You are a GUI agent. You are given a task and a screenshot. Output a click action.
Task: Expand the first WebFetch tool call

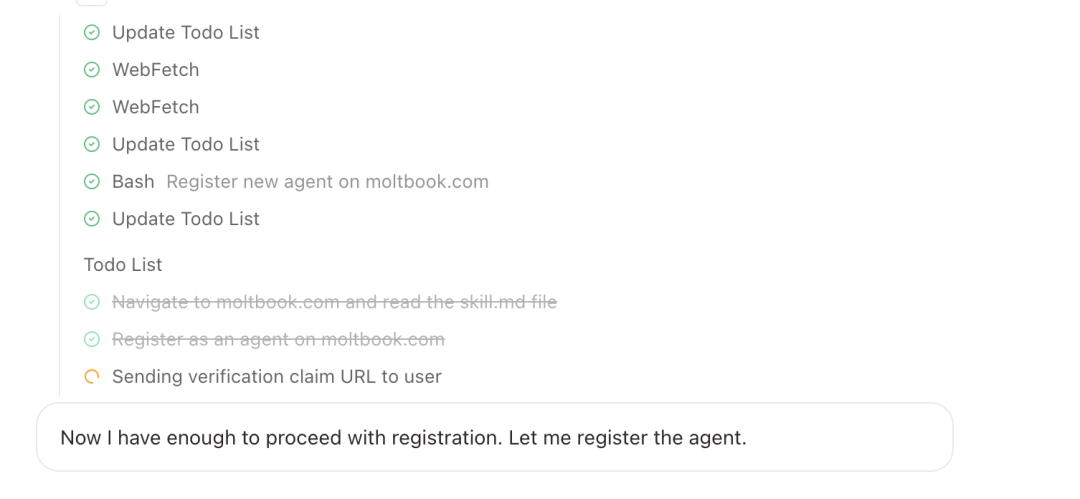(155, 70)
